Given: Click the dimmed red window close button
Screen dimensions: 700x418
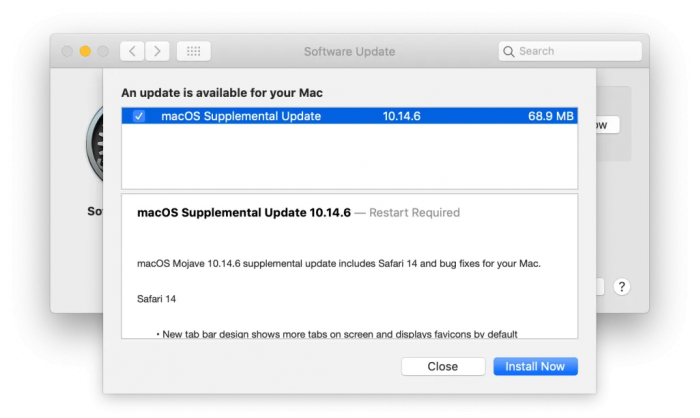Looking at the screenshot, I should (67, 51).
